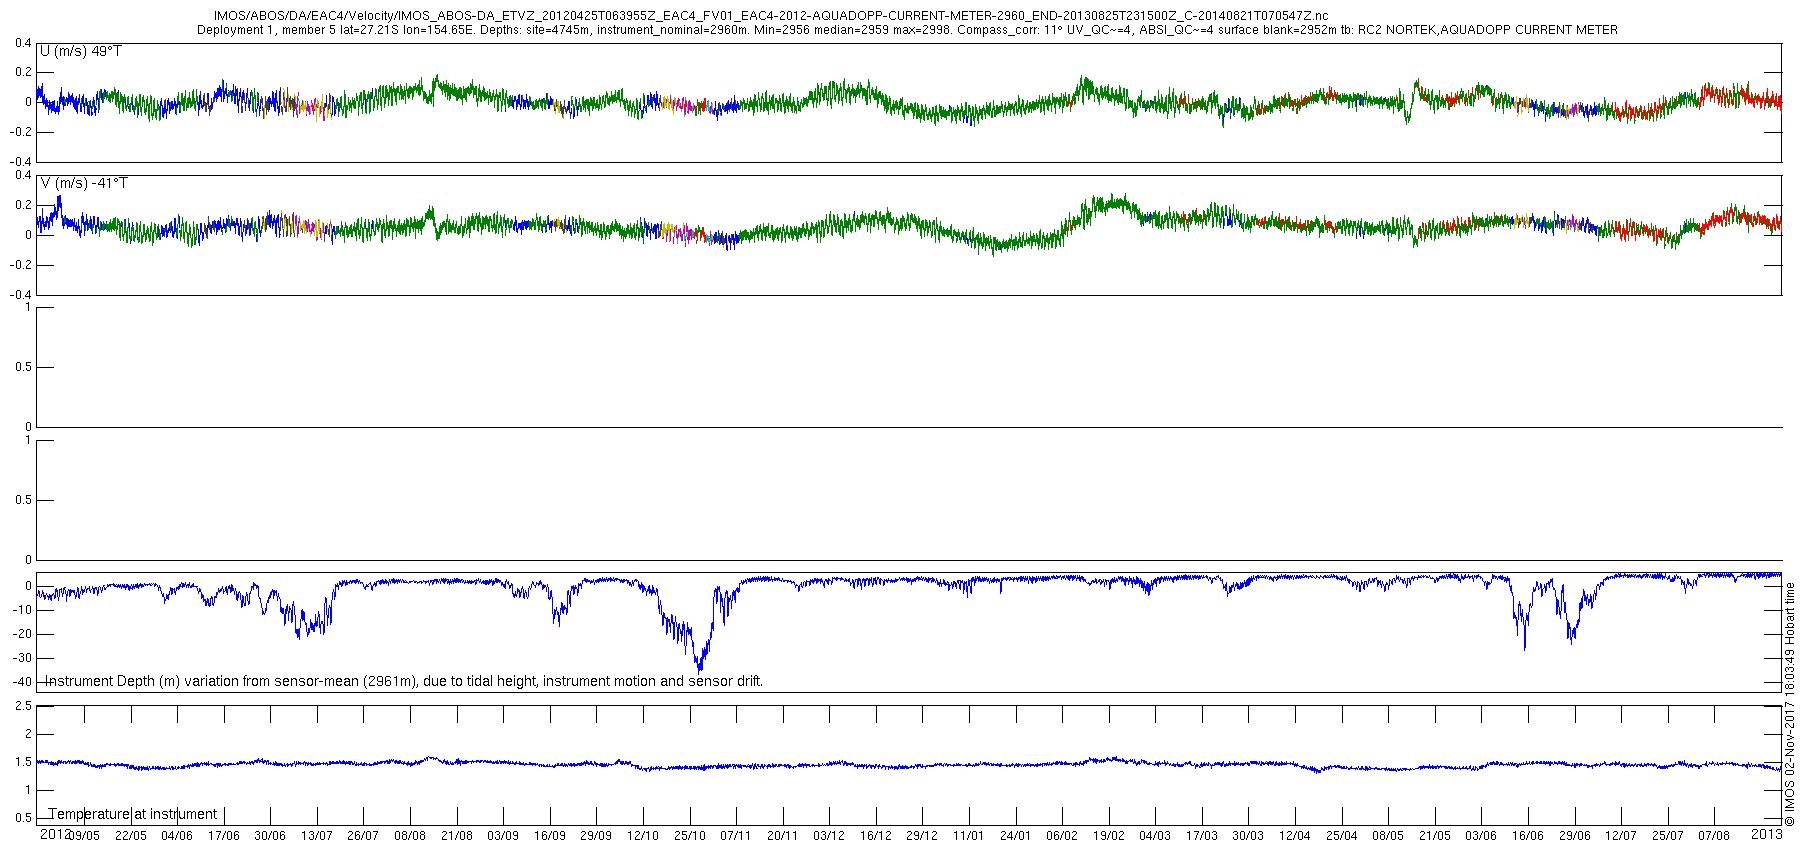The image size is (1800, 850).
Task: Click the '2013' year label on time axis
Action: pyautogui.click(x=1766, y=833)
